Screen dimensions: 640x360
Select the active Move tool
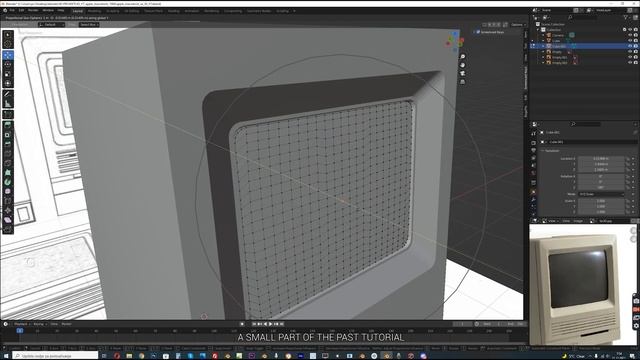[8, 55]
